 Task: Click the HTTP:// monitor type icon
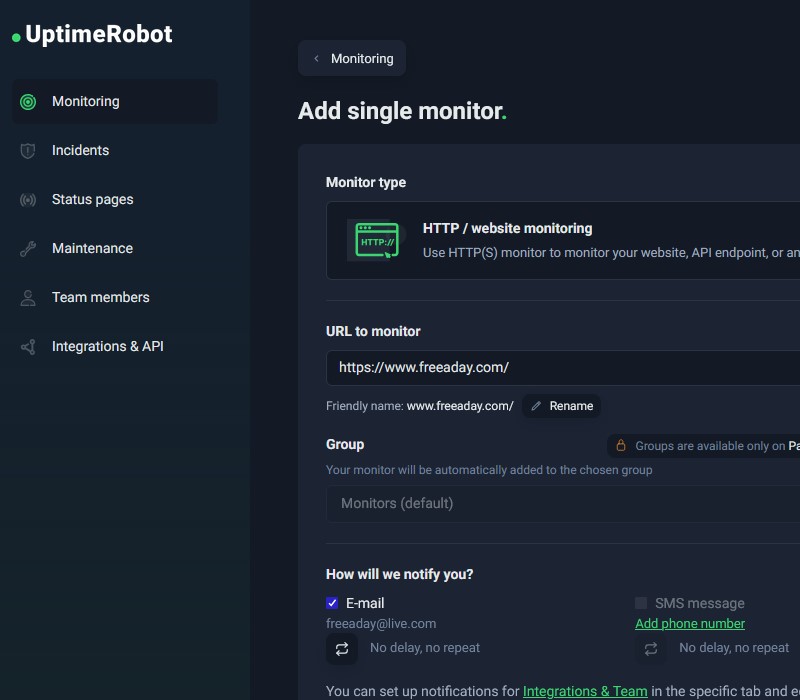[377, 240]
